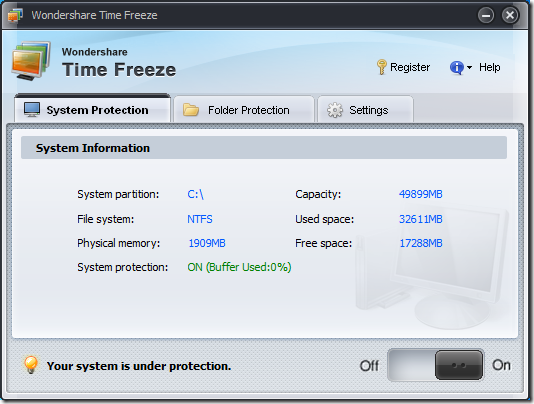
Task: Click the gold key Register icon
Action: 381,67
